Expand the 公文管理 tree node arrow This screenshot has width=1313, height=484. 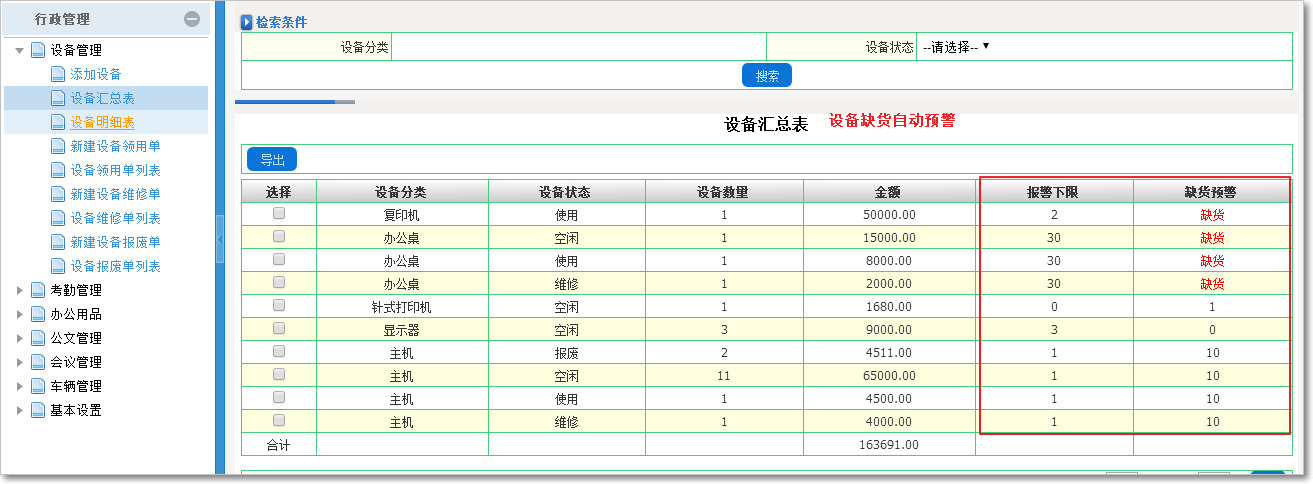click(x=19, y=338)
